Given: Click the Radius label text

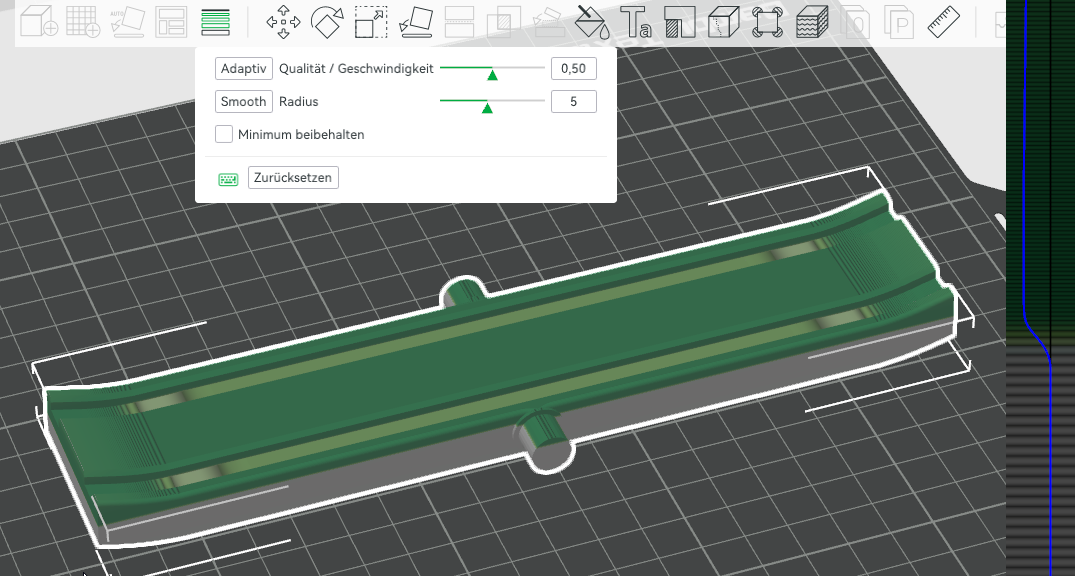Looking at the screenshot, I should point(298,101).
